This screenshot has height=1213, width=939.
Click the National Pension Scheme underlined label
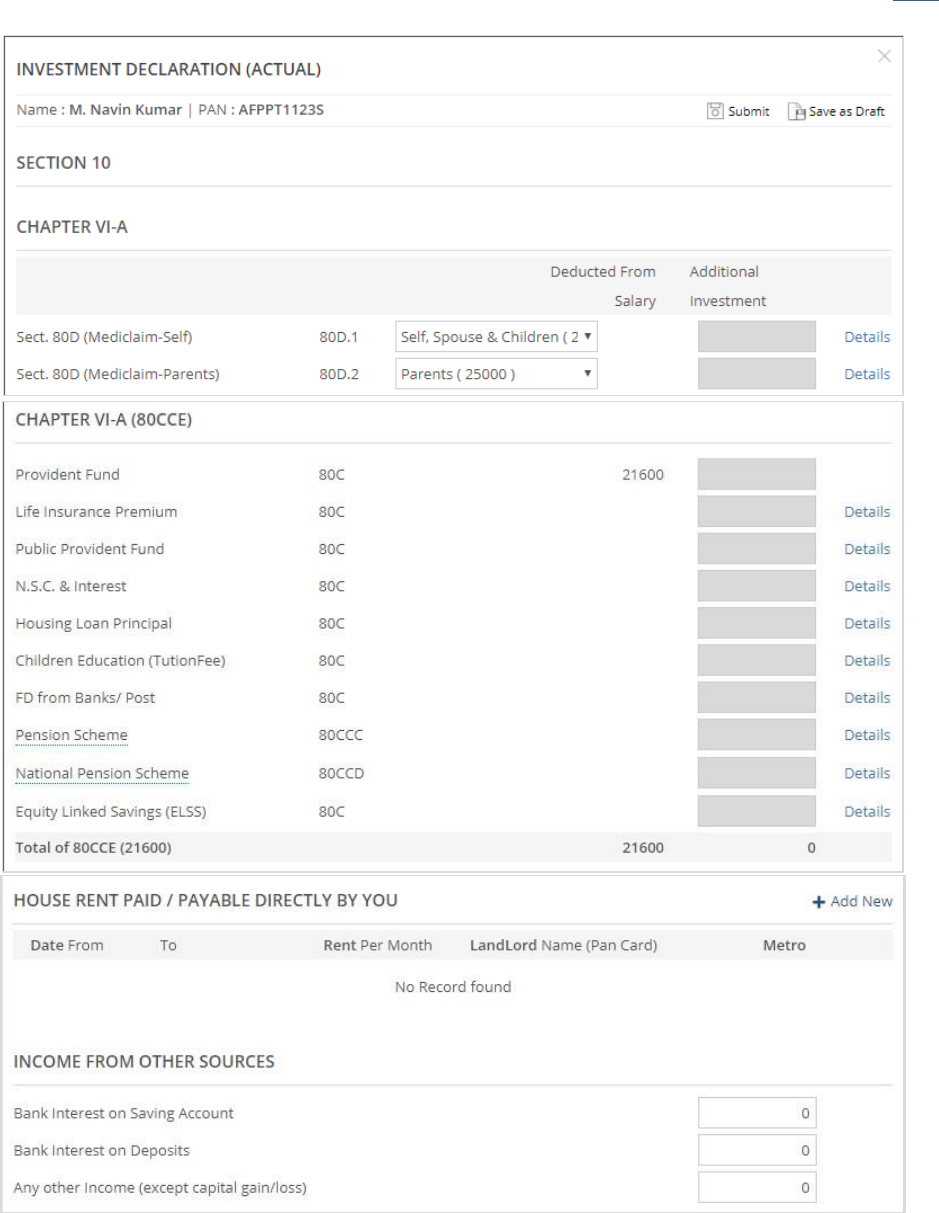click(102, 774)
